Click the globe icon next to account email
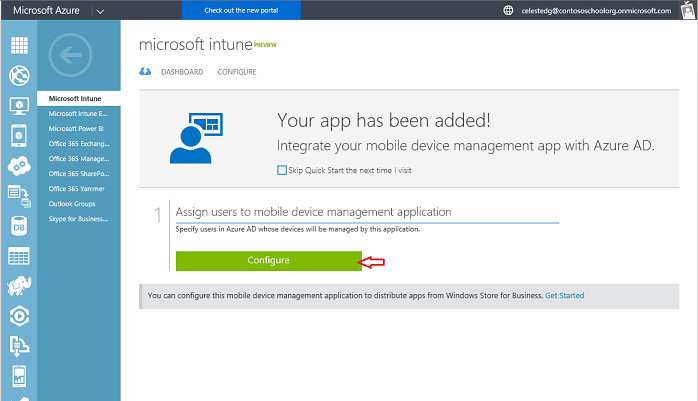Screen dimensions: 698x401 pyautogui.click(x=509, y=10)
